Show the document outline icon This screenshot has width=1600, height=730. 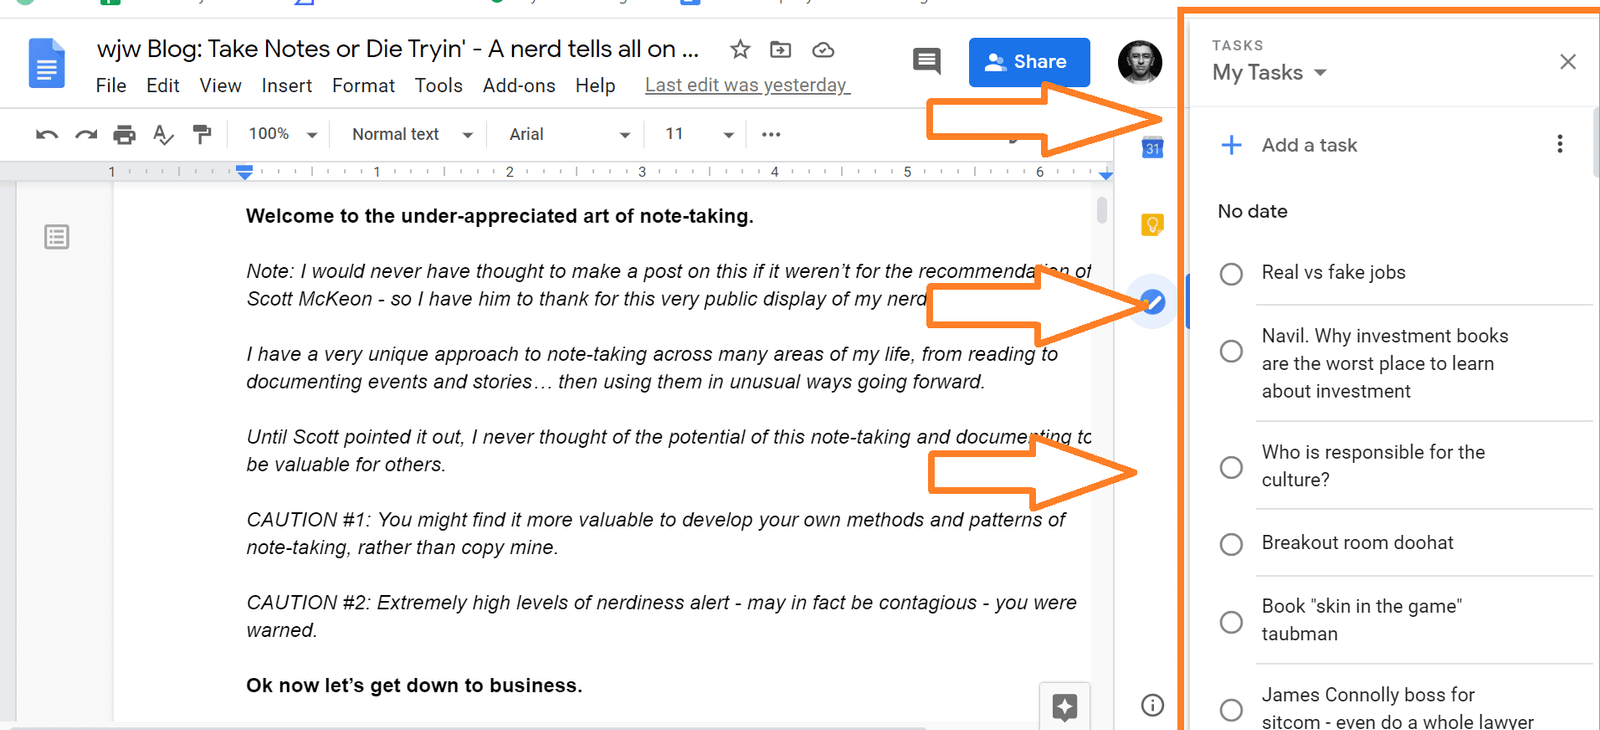point(57,237)
